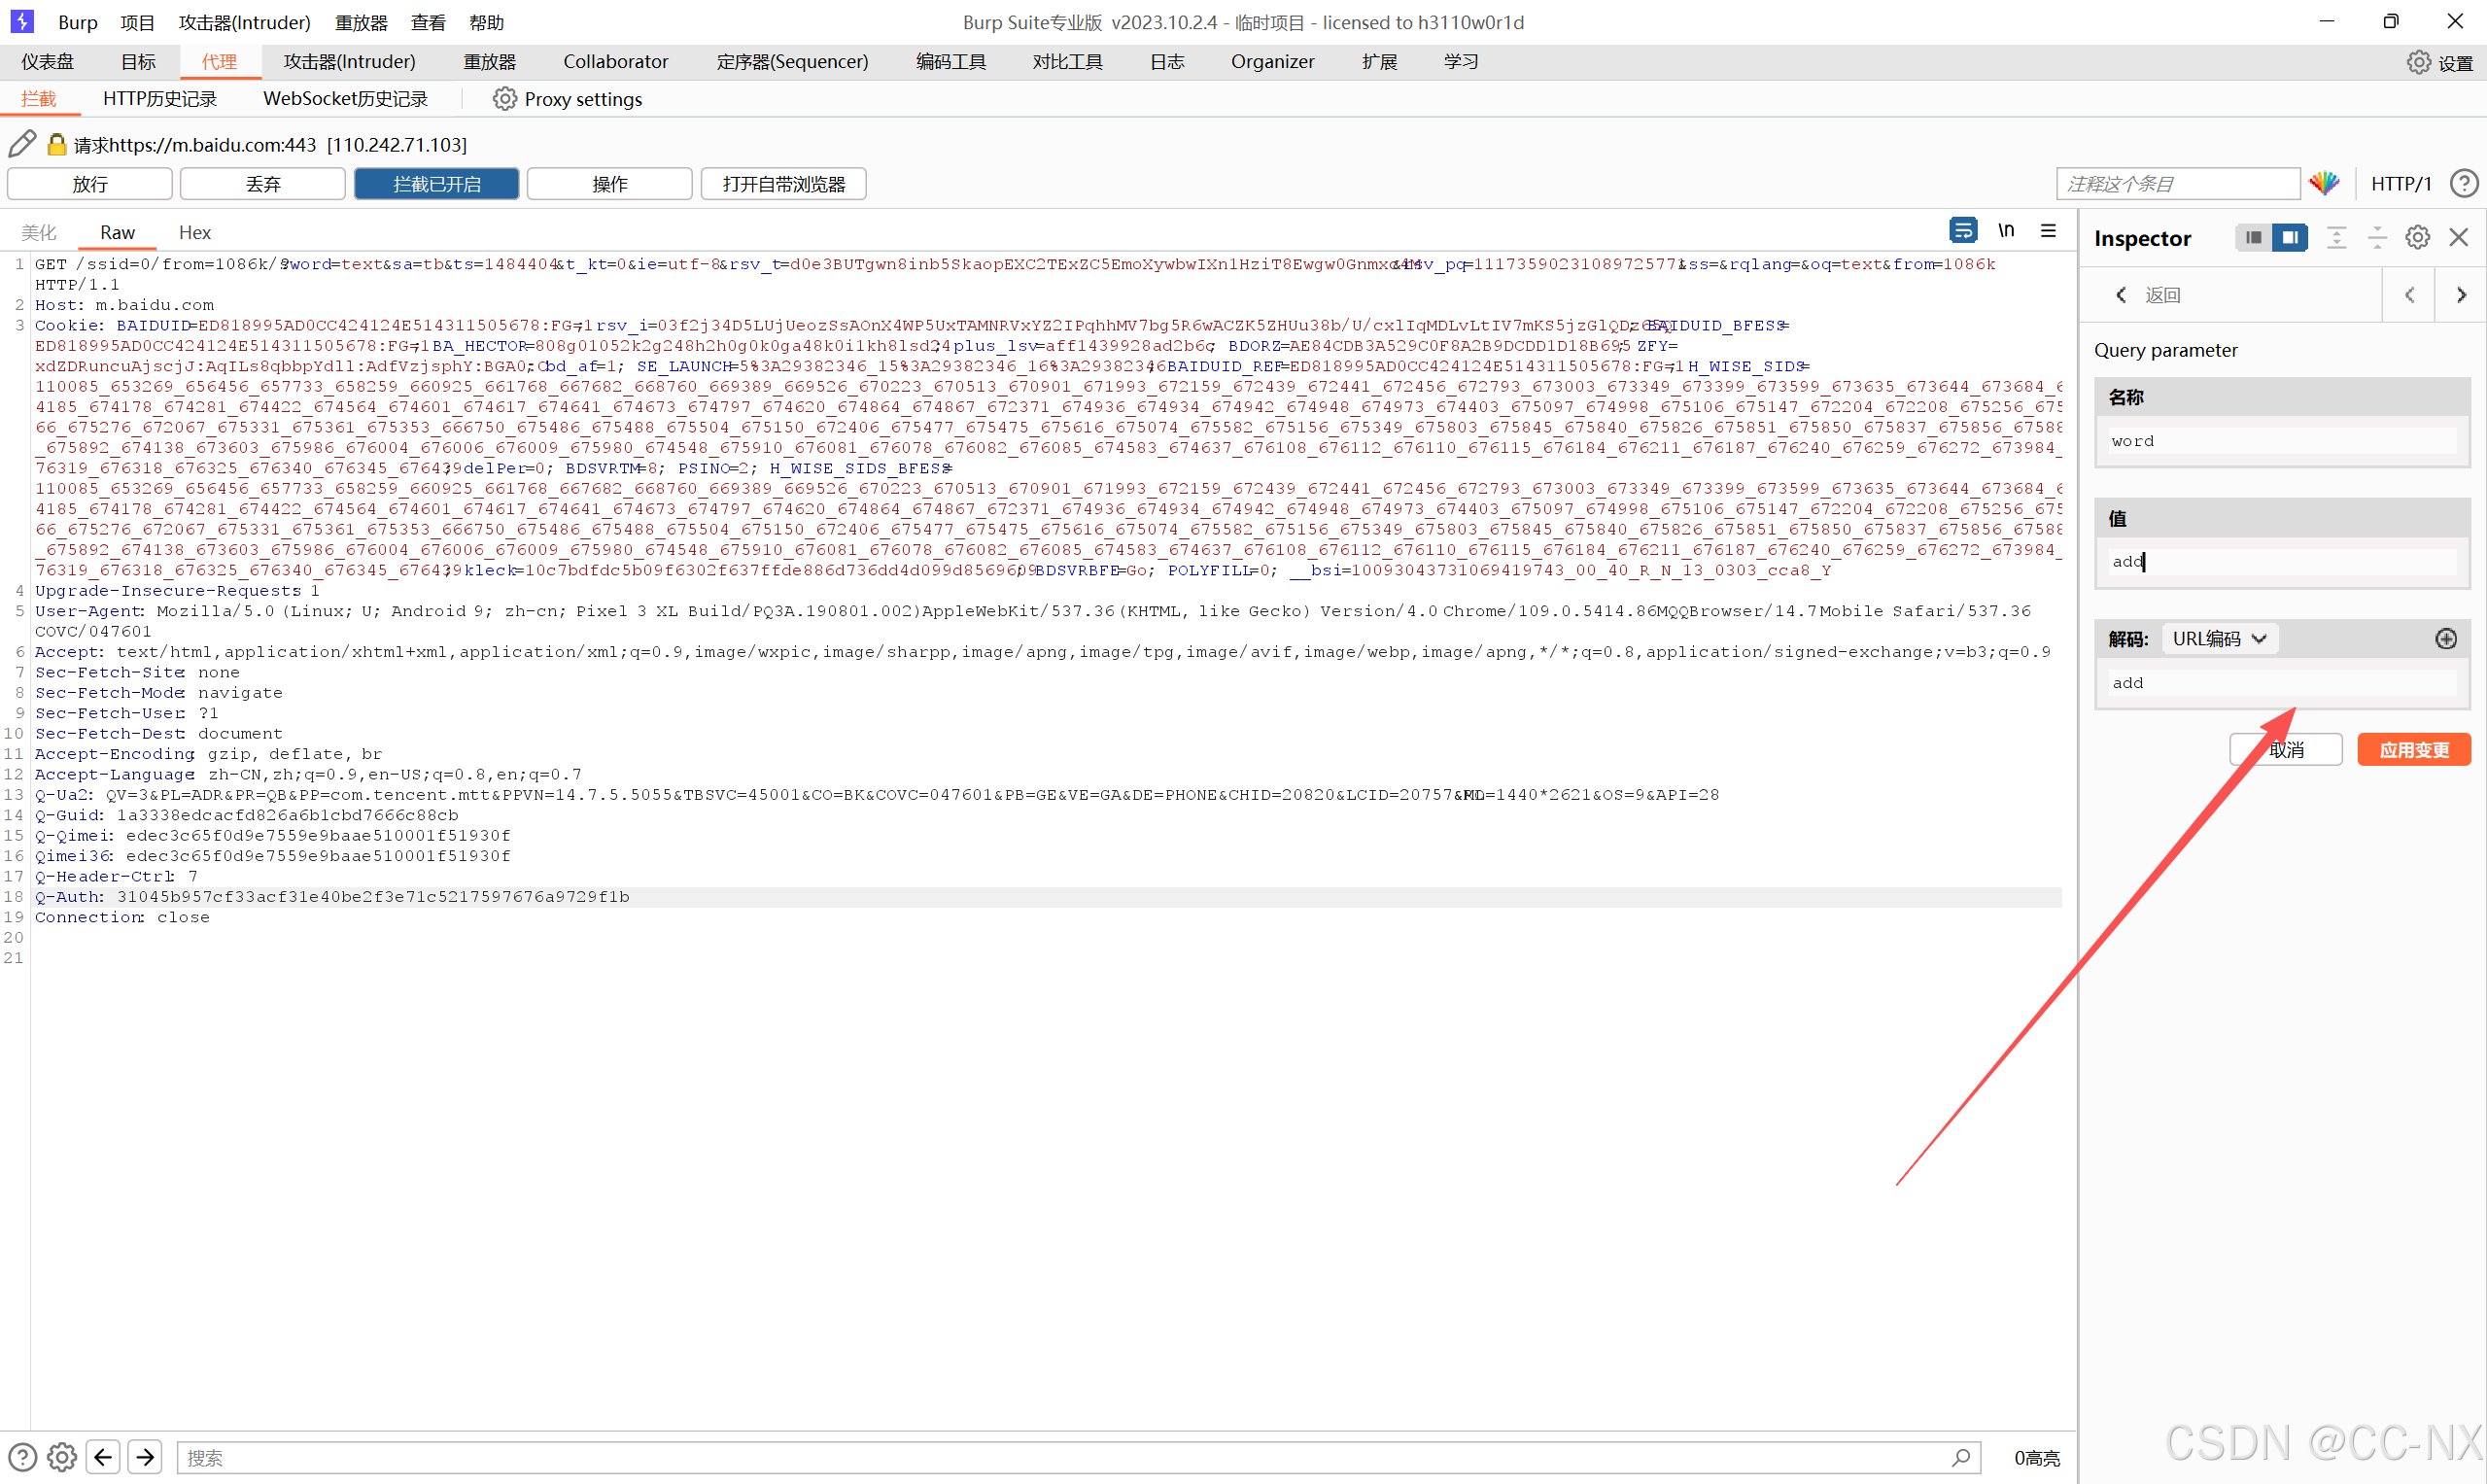This screenshot has height=1484, width=2487.
Task: Open the 重放器 main tab
Action: tap(489, 62)
